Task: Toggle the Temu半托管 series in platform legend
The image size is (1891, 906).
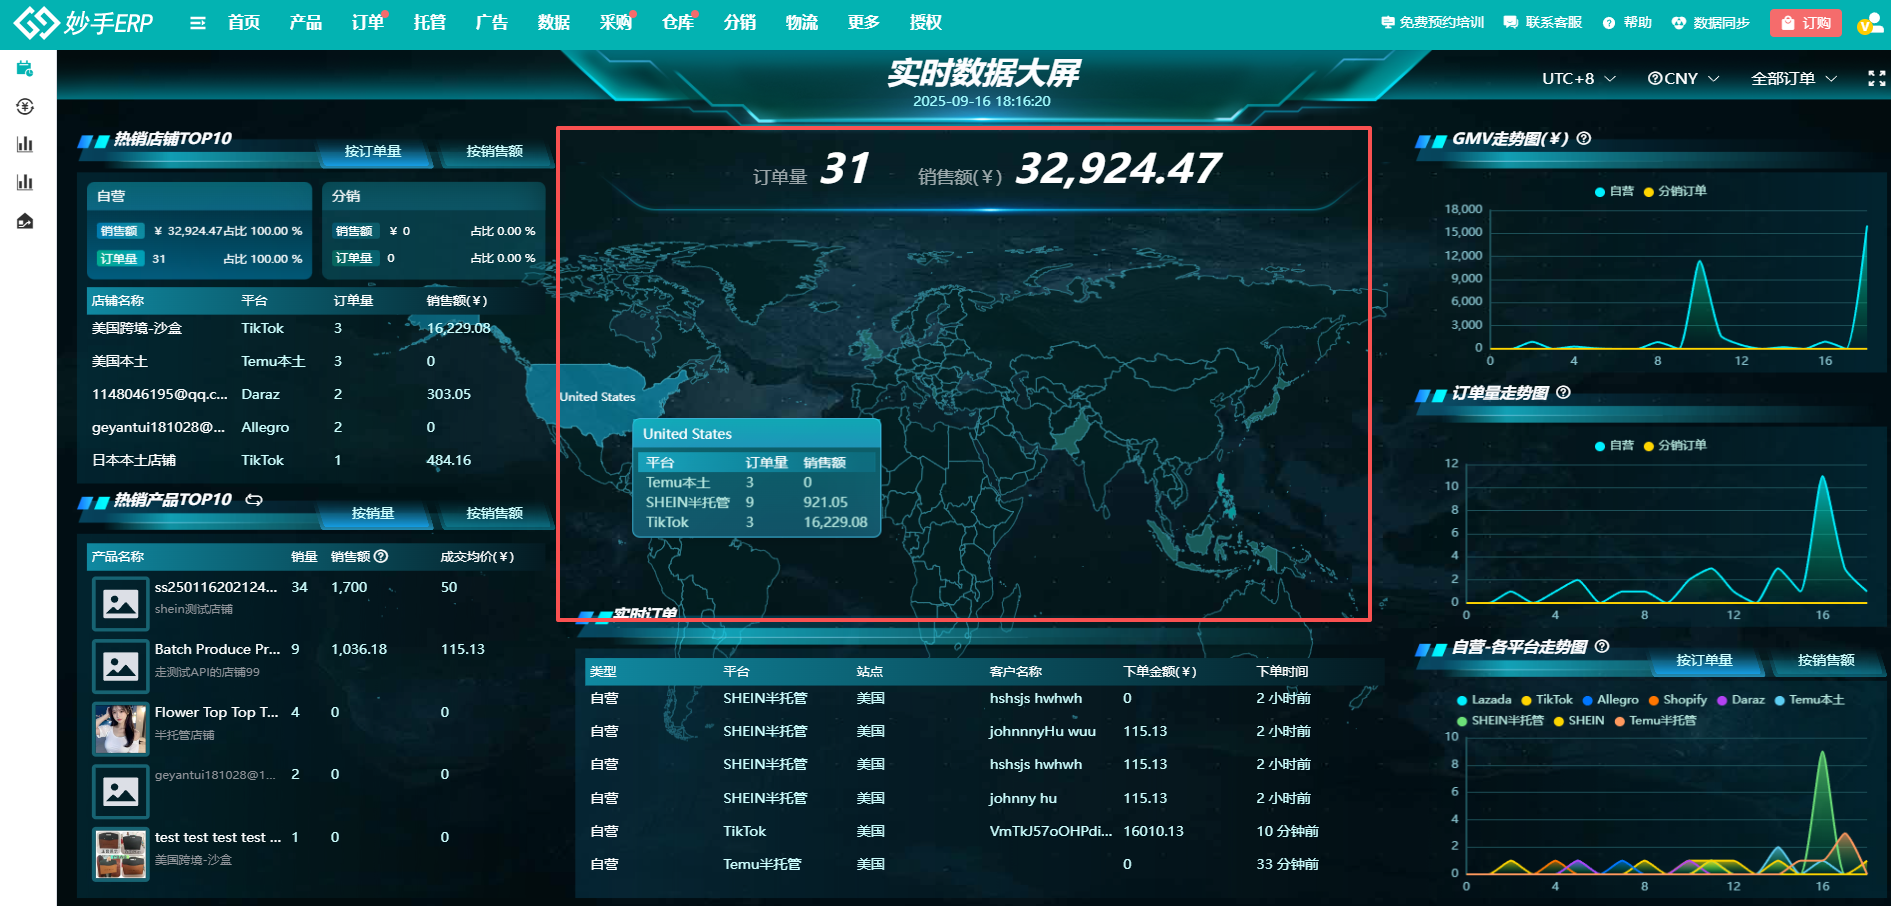Action: [x=1655, y=720]
